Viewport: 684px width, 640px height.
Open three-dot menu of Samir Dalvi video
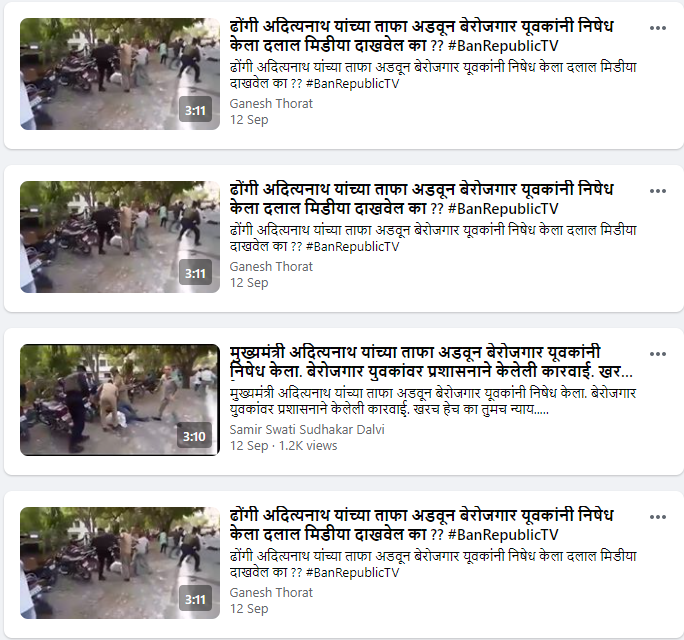click(x=657, y=354)
